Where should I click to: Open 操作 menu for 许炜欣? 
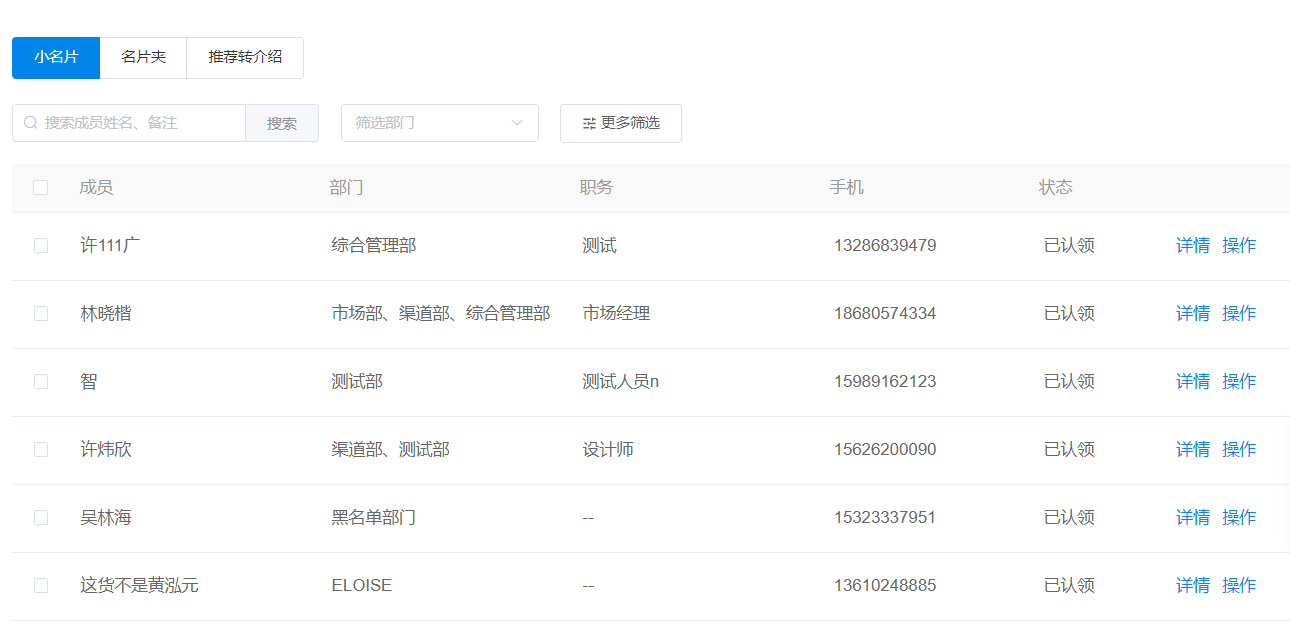coord(1239,449)
